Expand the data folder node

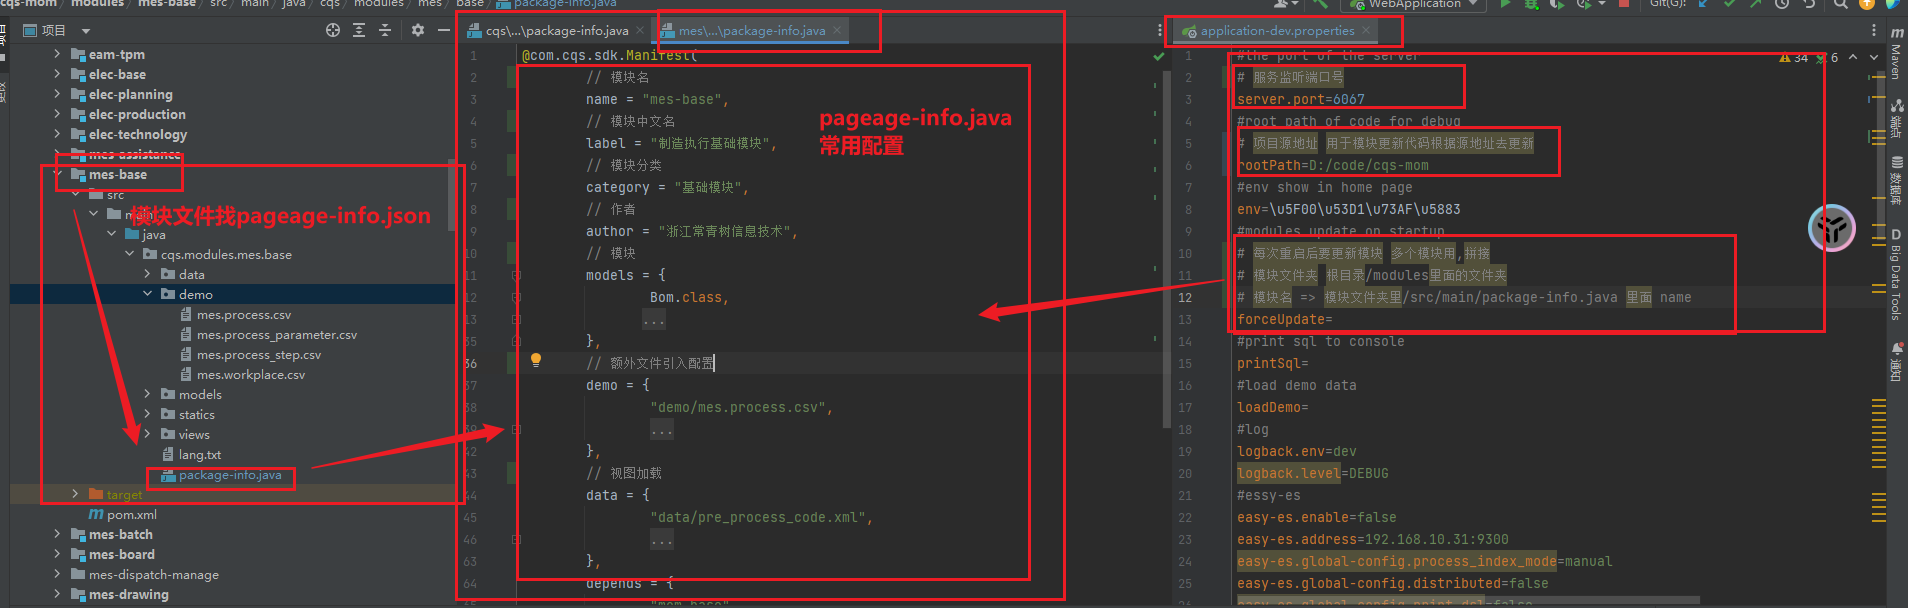click(x=147, y=274)
